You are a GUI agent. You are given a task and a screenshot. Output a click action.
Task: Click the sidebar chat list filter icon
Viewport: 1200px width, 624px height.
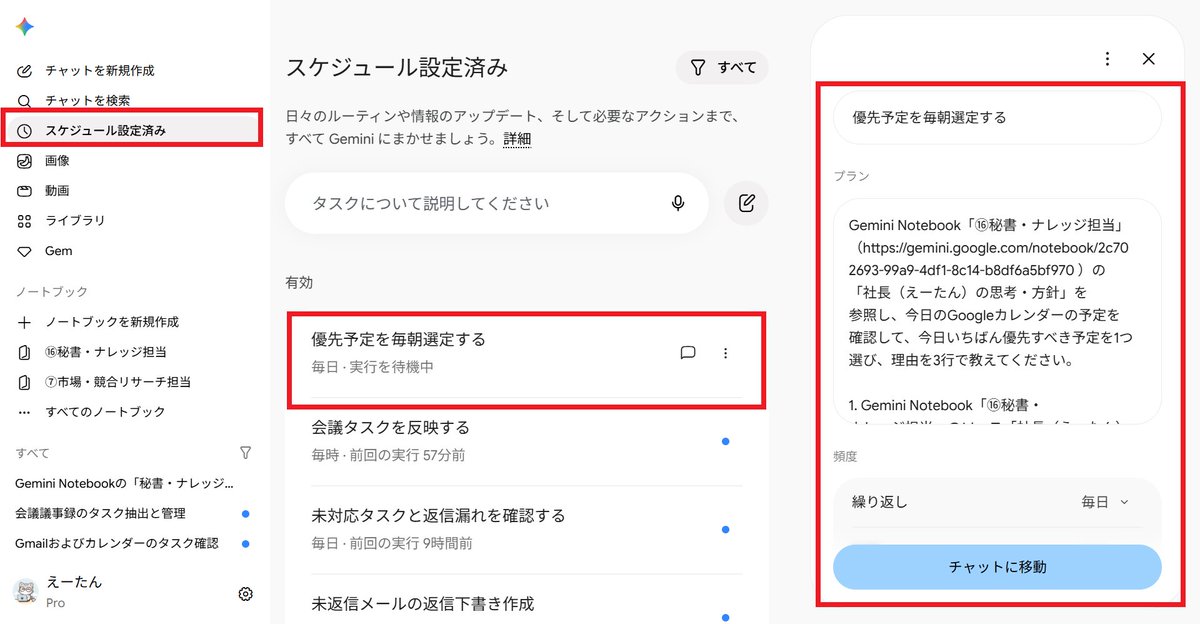[246, 453]
